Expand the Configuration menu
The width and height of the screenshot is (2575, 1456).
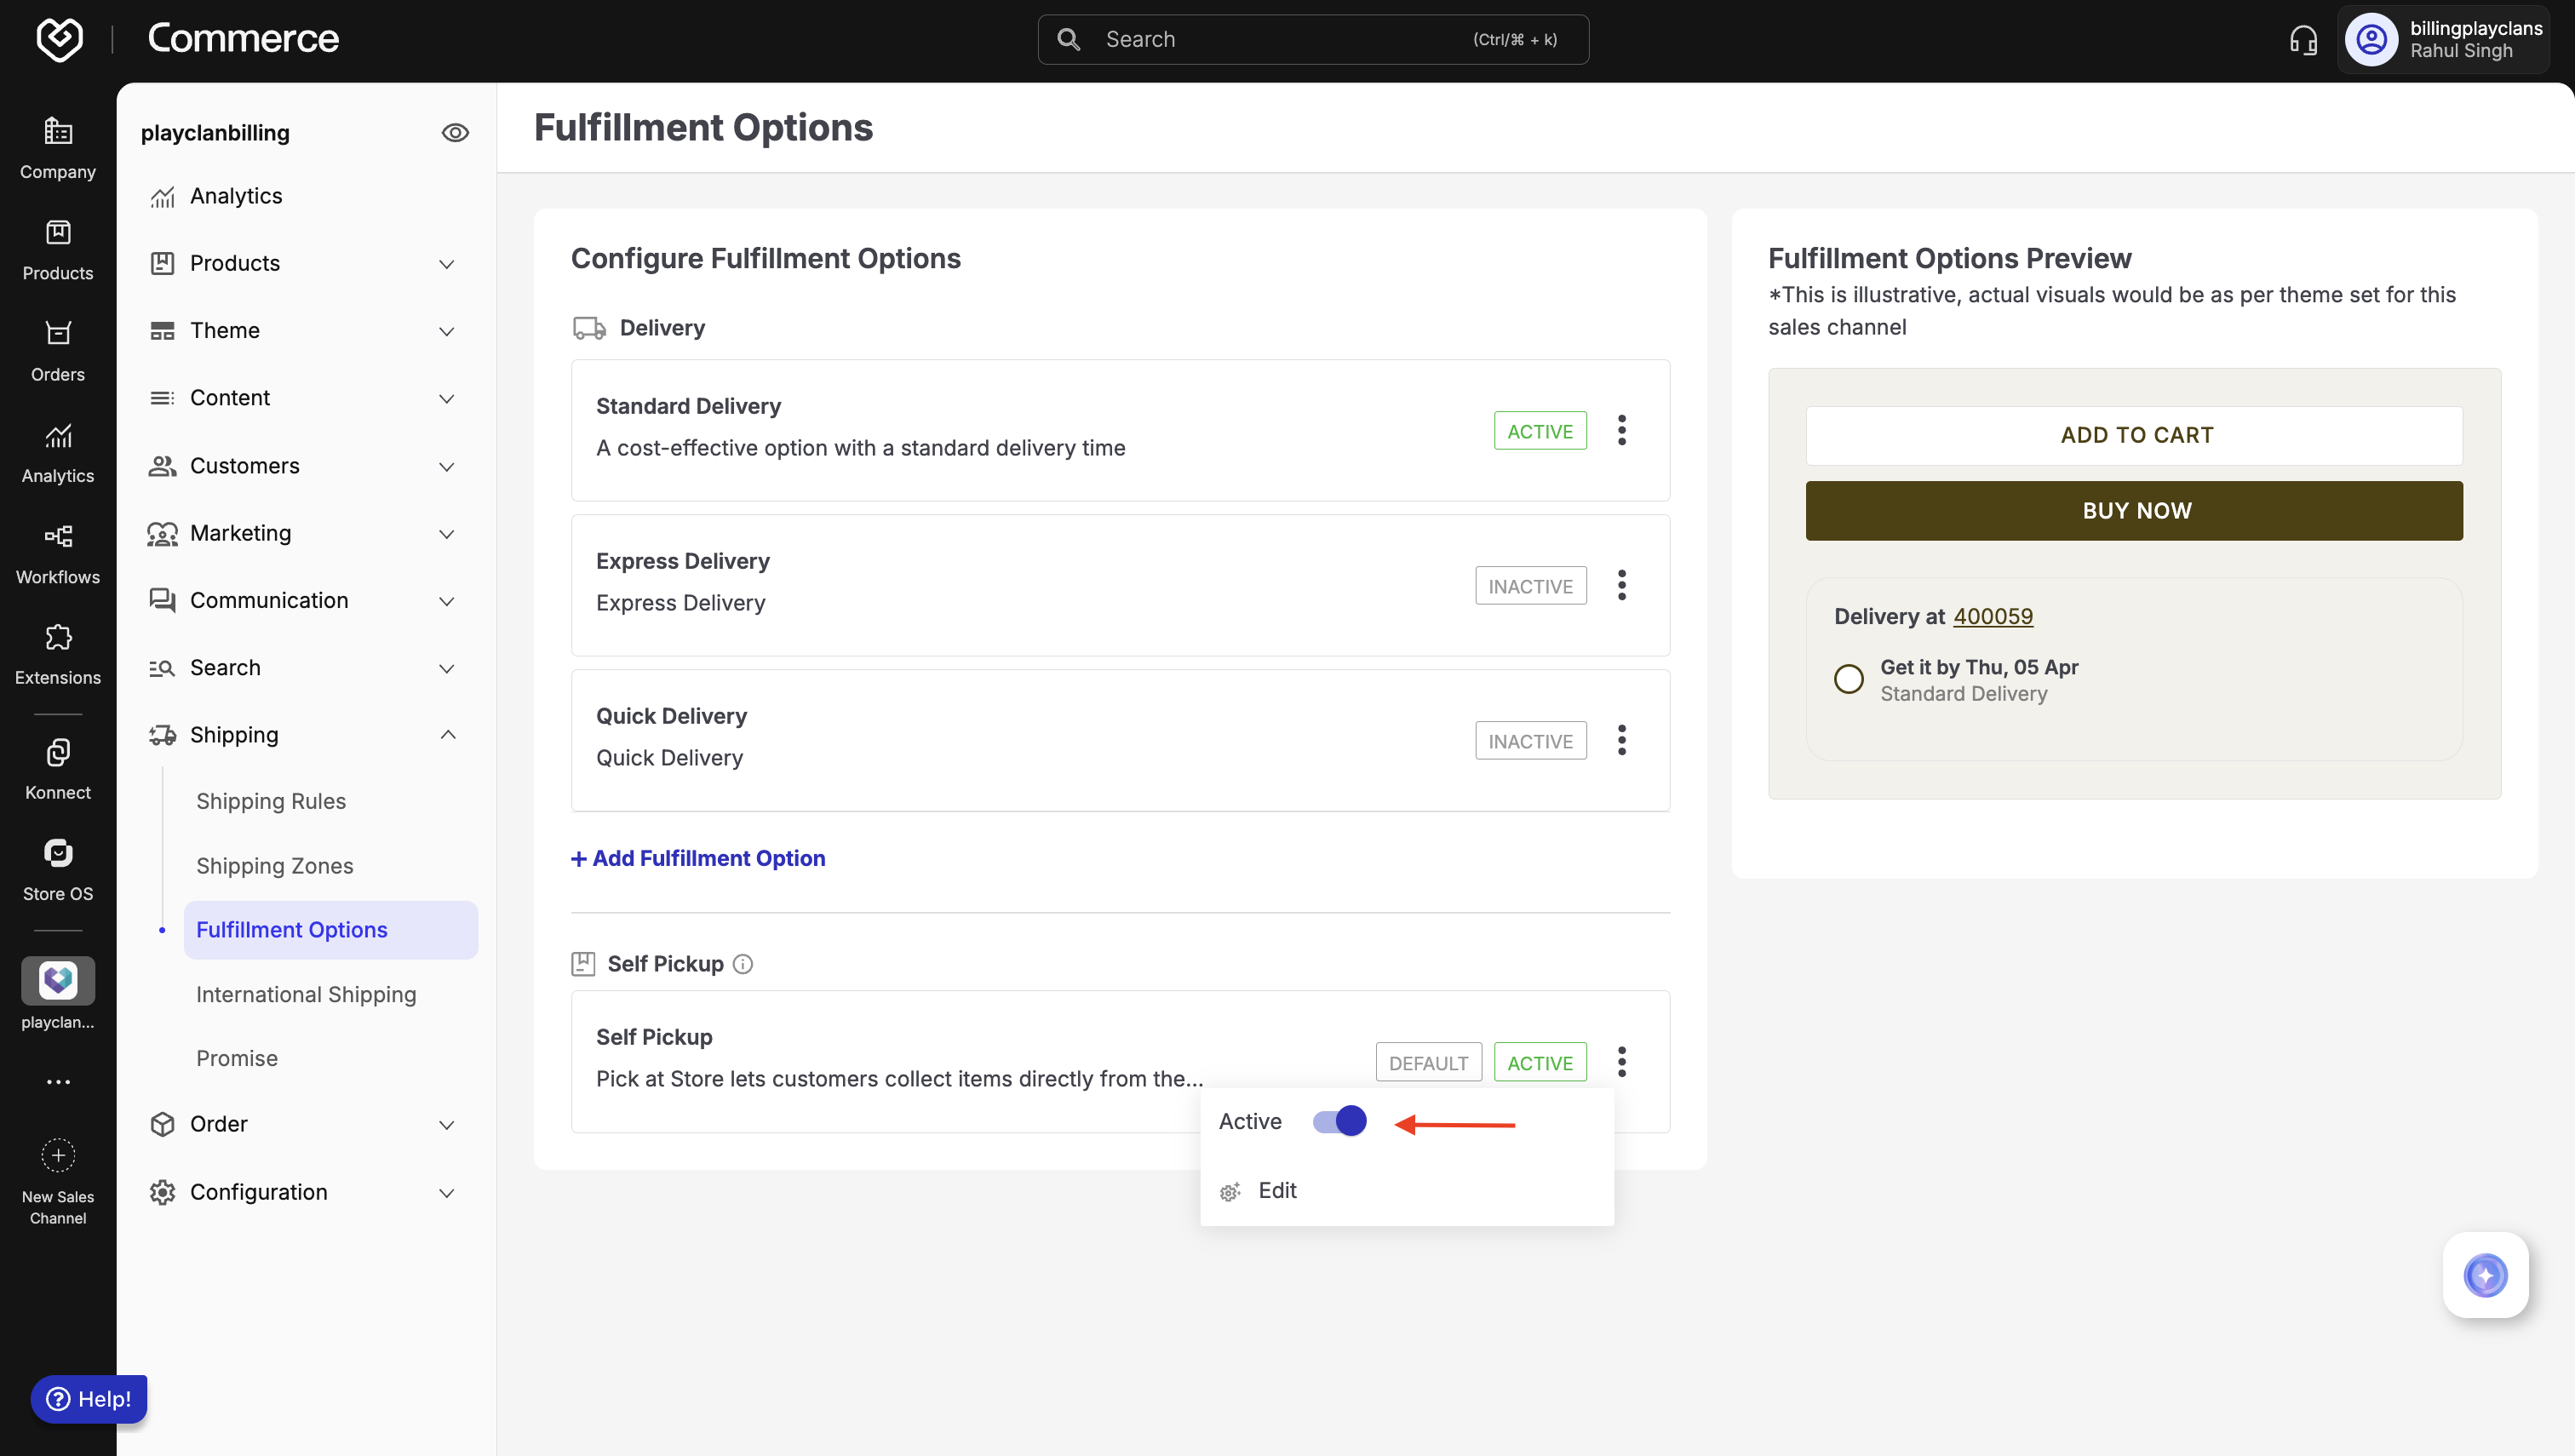click(x=447, y=1192)
